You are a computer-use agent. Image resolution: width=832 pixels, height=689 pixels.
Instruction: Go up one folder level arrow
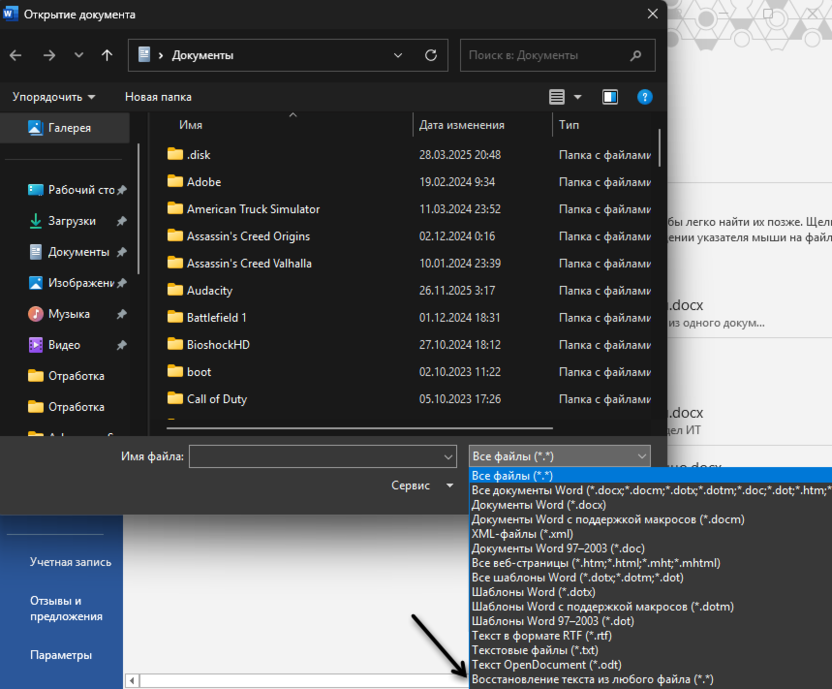click(x=107, y=55)
